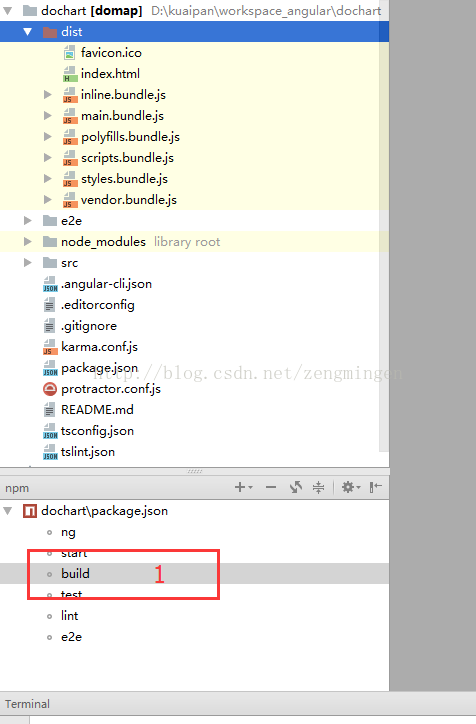Select karma.conf.js file name
Image resolution: width=476 pixels, height=724 pixels.
click(99, 347)
